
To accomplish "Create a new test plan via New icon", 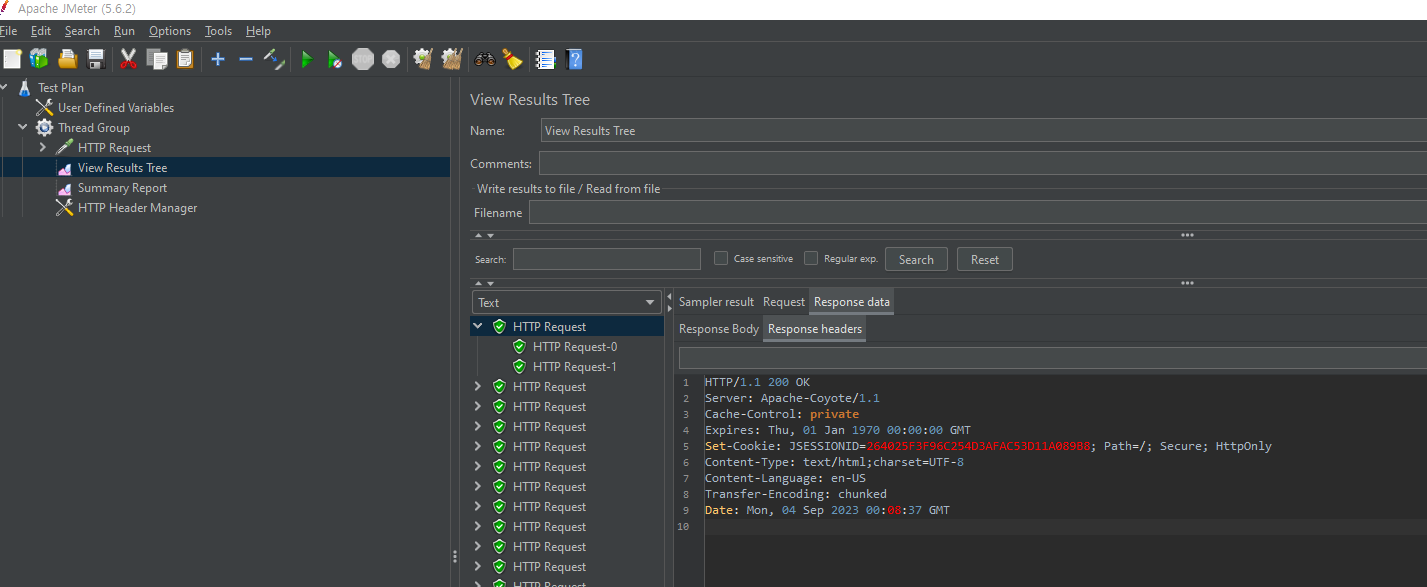I will pos(12,59).
